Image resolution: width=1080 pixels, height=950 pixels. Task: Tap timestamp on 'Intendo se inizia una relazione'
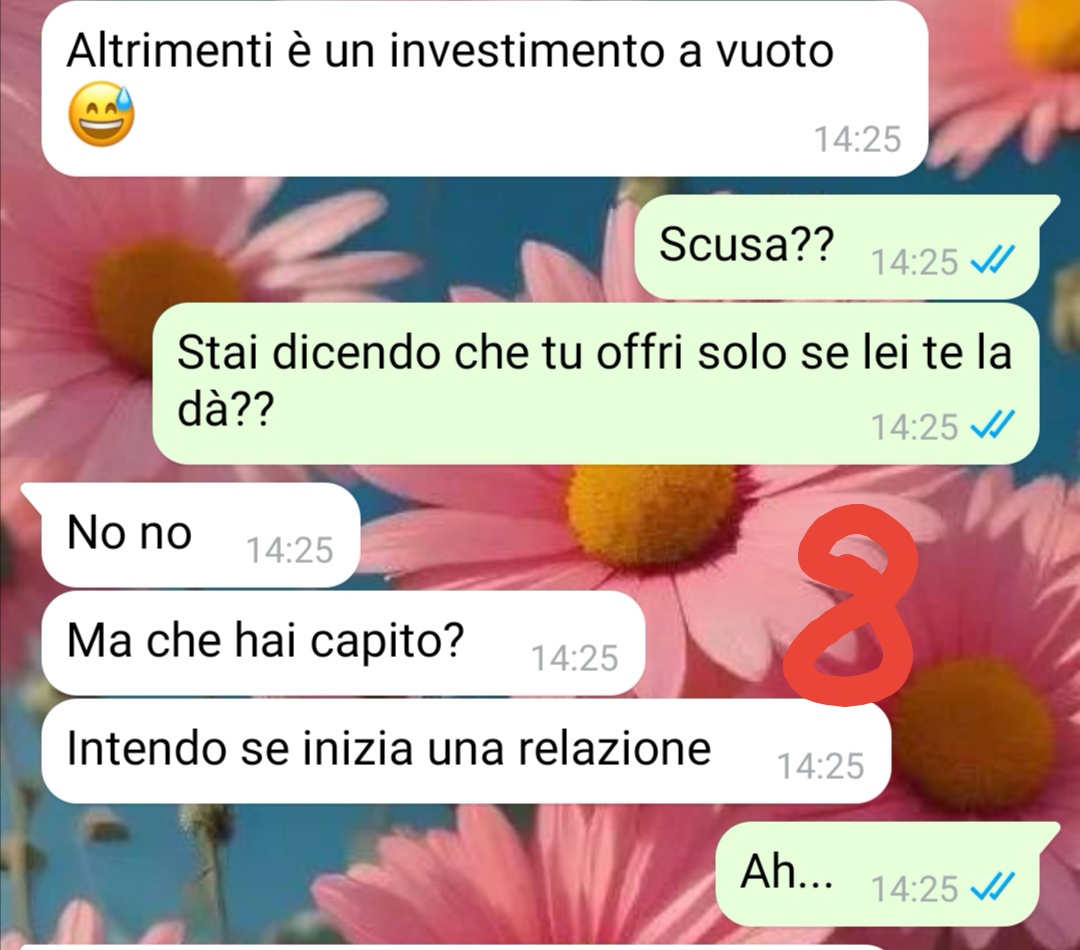pyautogui.click(x=820, y=765)
